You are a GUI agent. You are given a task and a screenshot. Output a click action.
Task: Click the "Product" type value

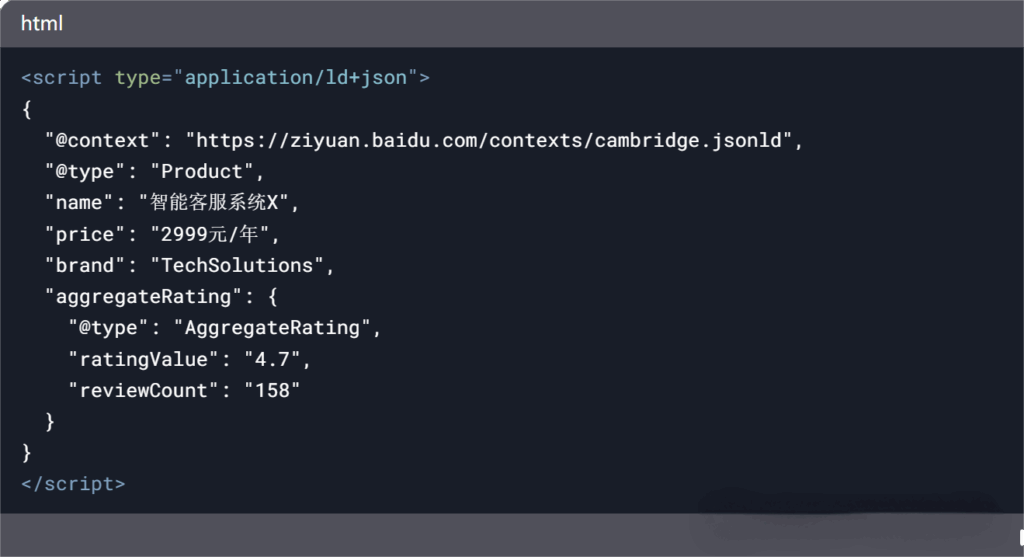(x=202, y=172)
